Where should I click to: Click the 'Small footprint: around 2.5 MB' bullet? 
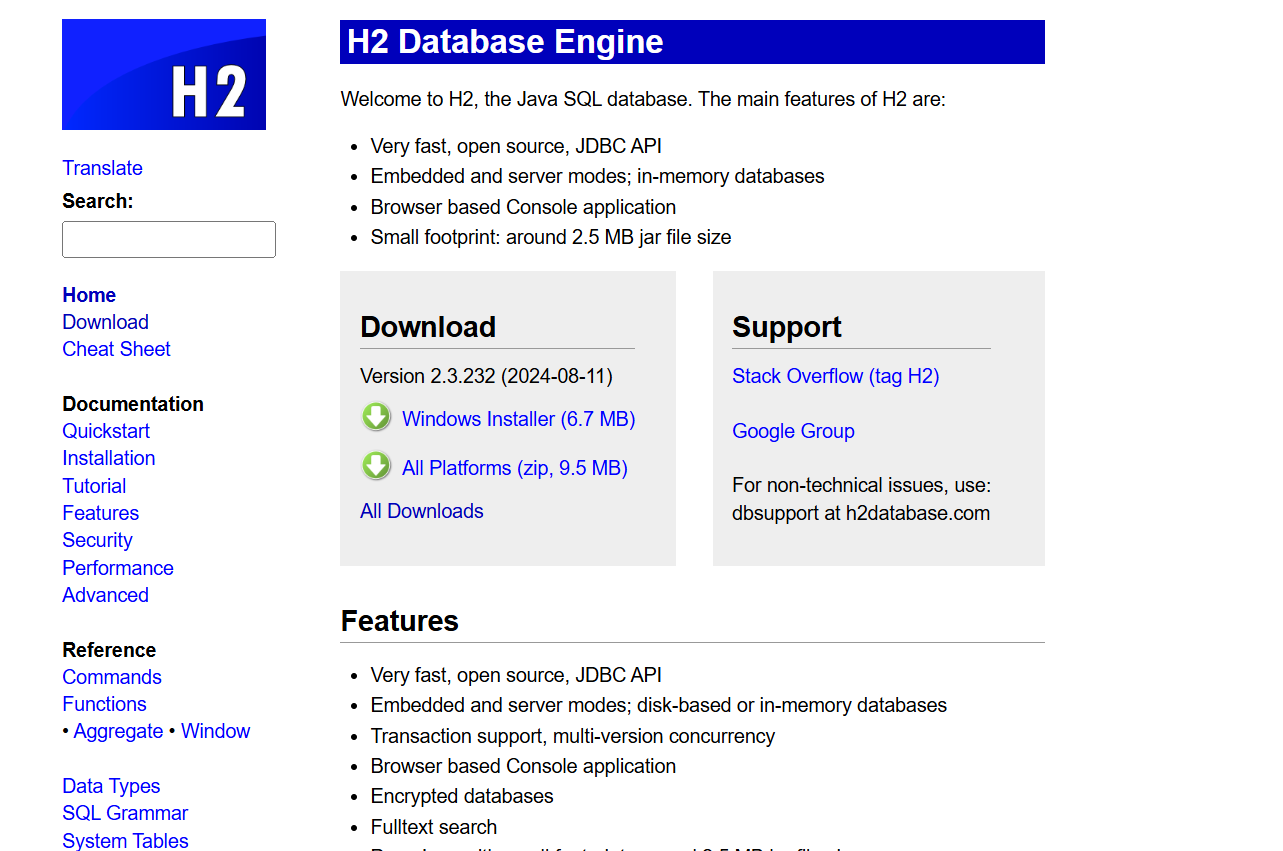tap(551, 237)
